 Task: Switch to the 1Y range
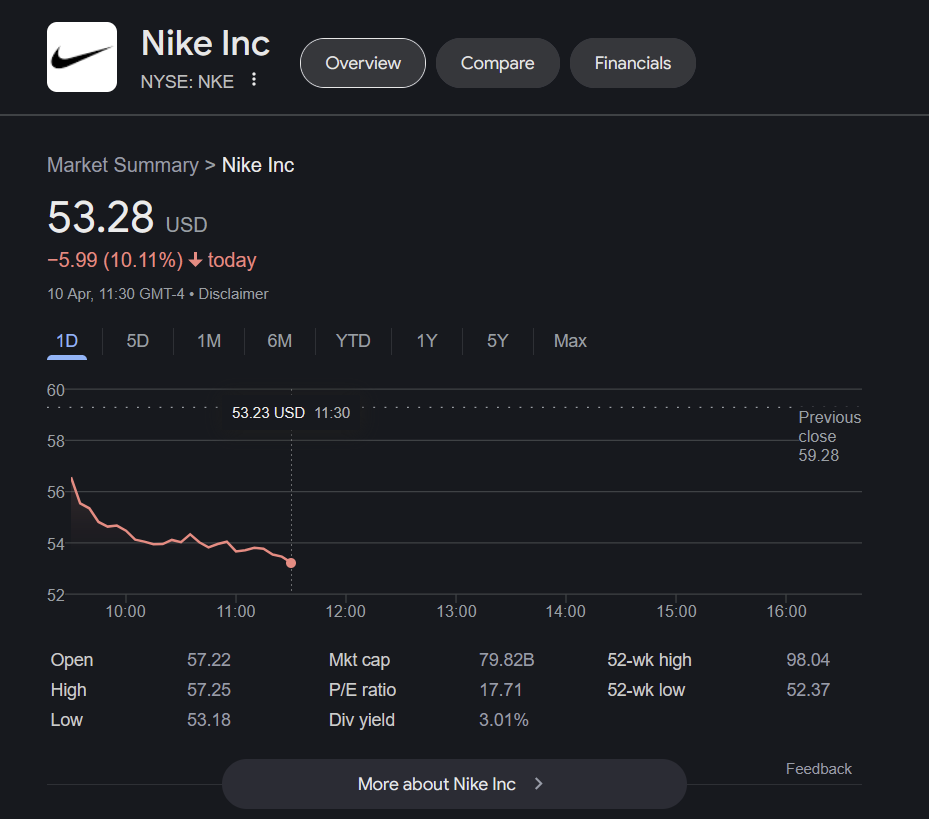pos(427,341)
